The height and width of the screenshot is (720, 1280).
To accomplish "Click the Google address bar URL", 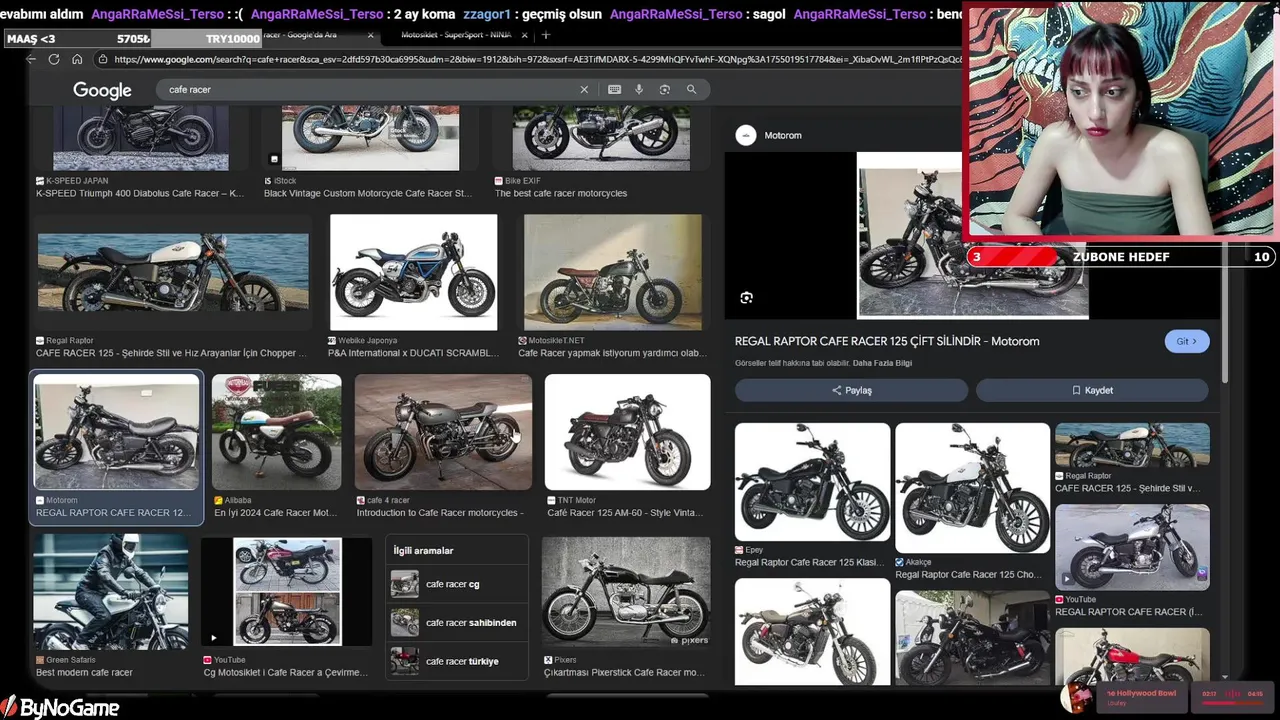I will [538, 59].
